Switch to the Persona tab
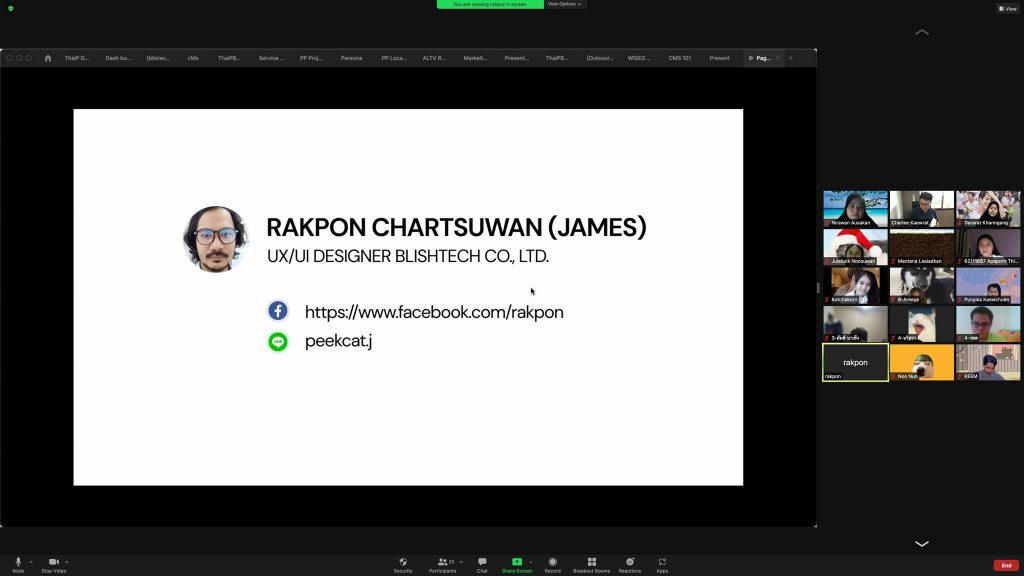 [351, 58]
